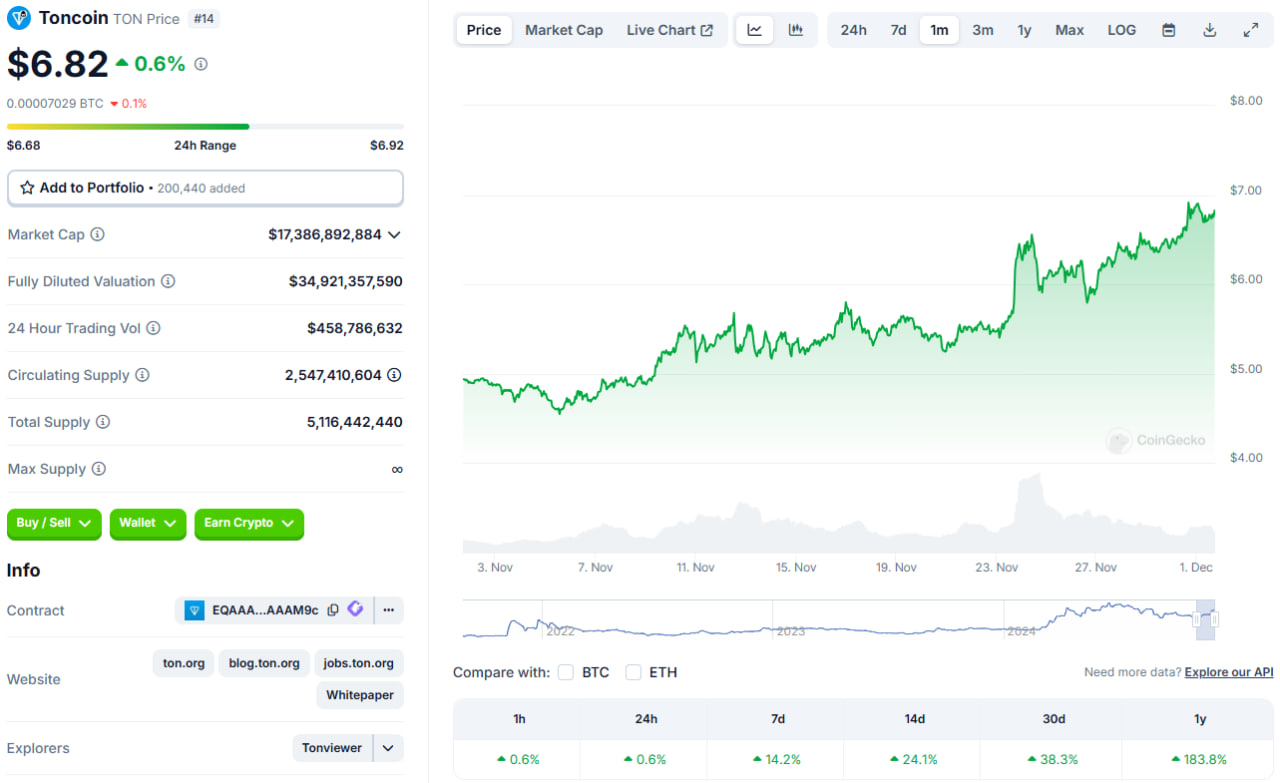The height and width of the screenshot is (783, 1280).
Task: Set chart range to 1m
Action: (939, 30)
